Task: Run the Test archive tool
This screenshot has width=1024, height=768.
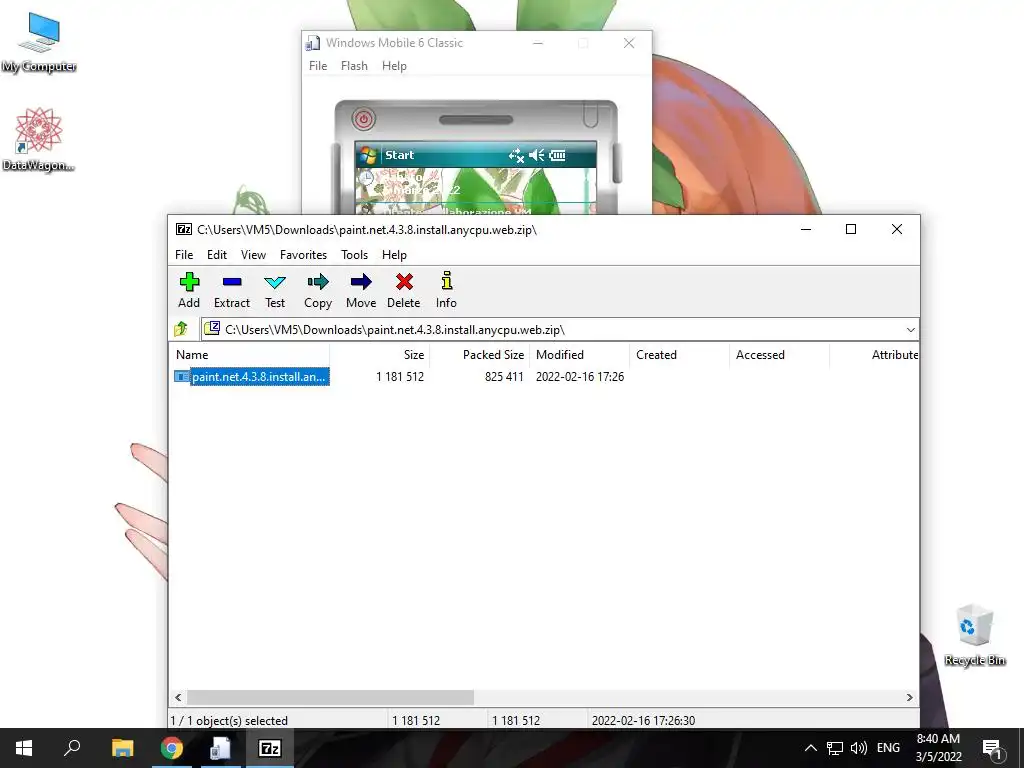Action: click(x=275, y=290)
